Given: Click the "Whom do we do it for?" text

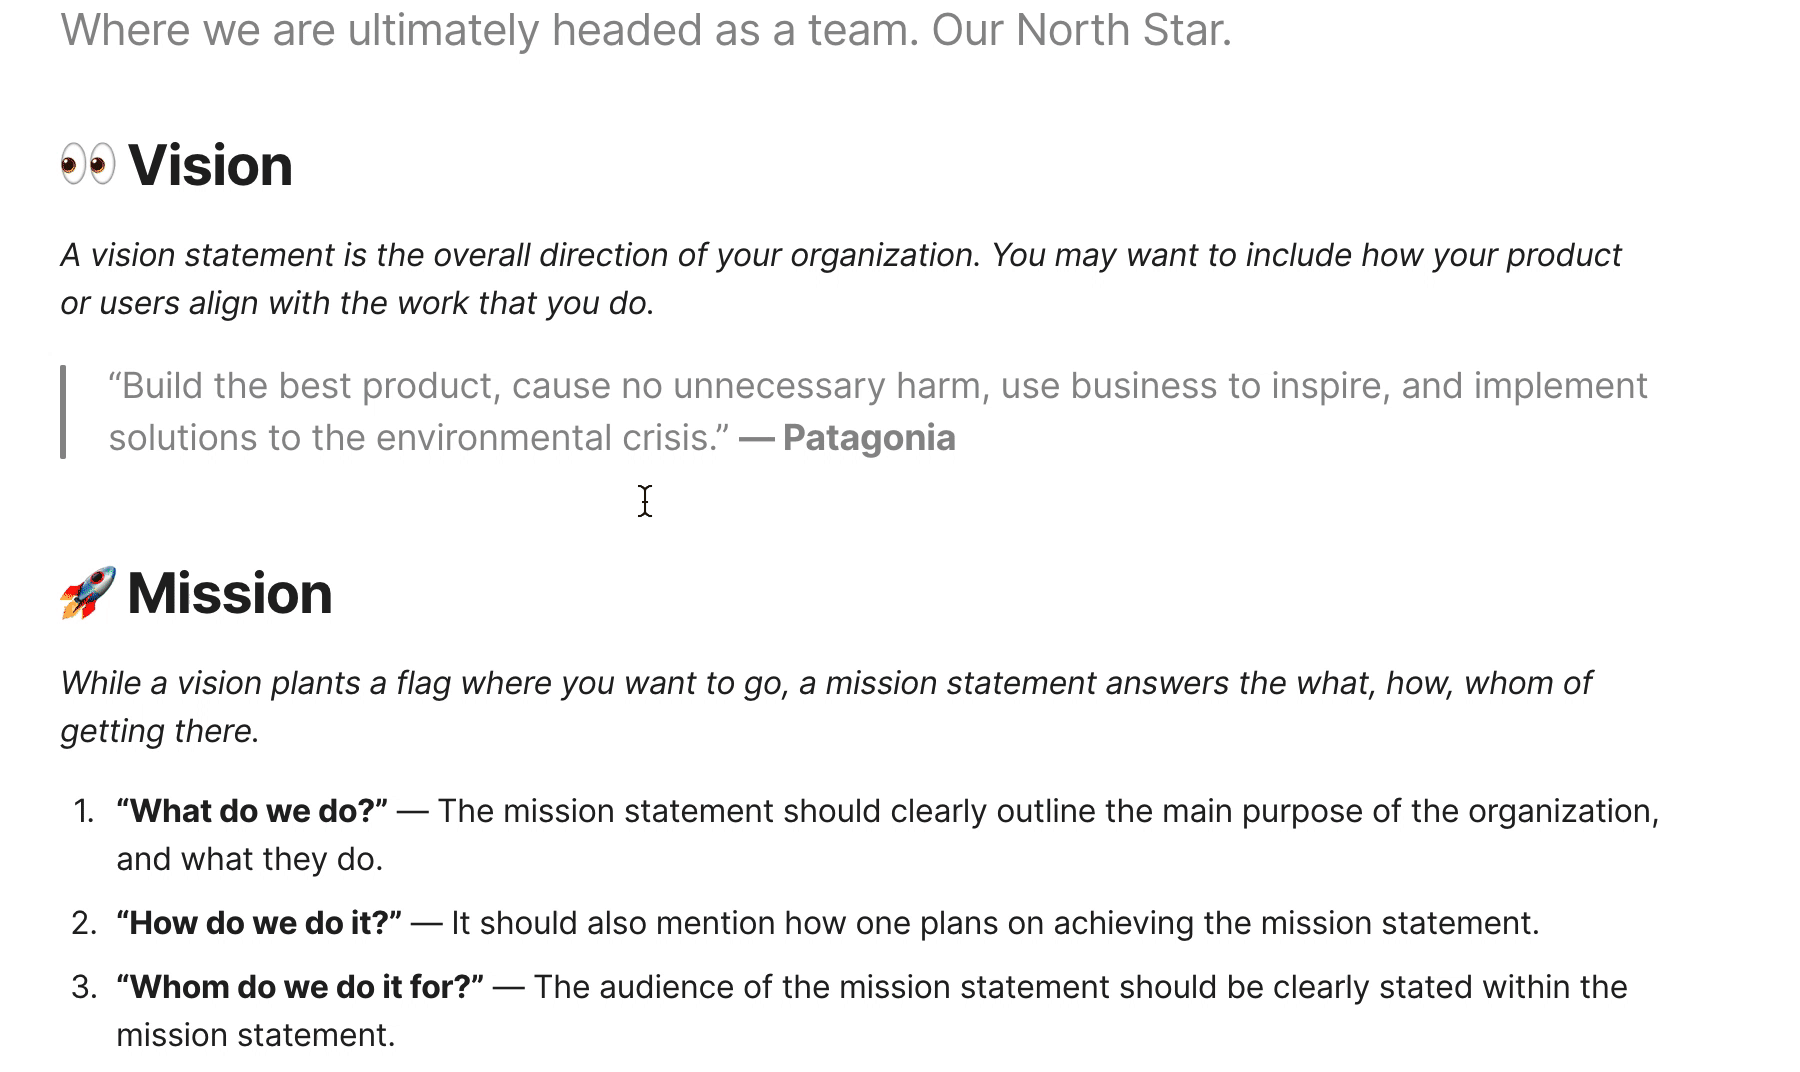Looking at the screenshot, I should [x=300, y=987].
